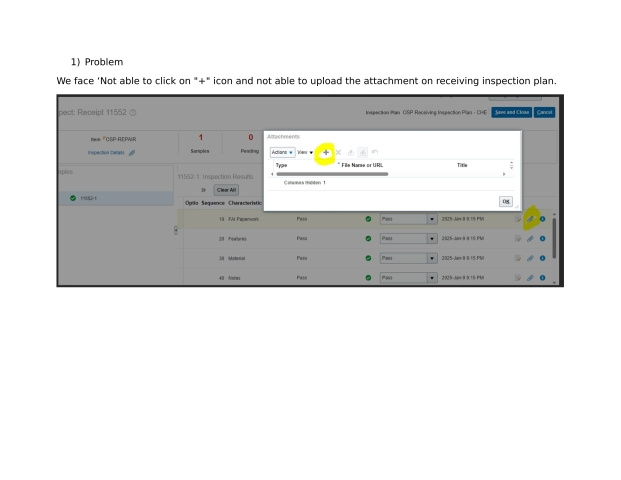The width and height of the screenshot is (621, 480).
Task: Click the green check status on Notes row
Action: click(x=368, y=278)
